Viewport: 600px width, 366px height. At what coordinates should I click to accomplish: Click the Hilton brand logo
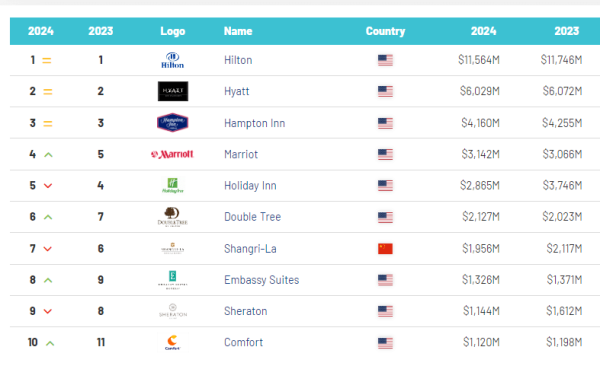[173, 60]
